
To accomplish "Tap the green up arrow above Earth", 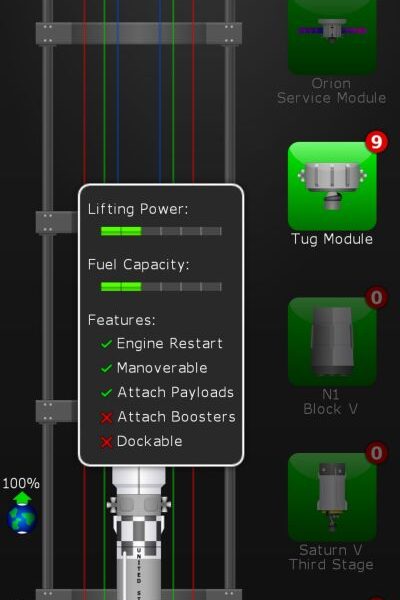I will 22,498.
